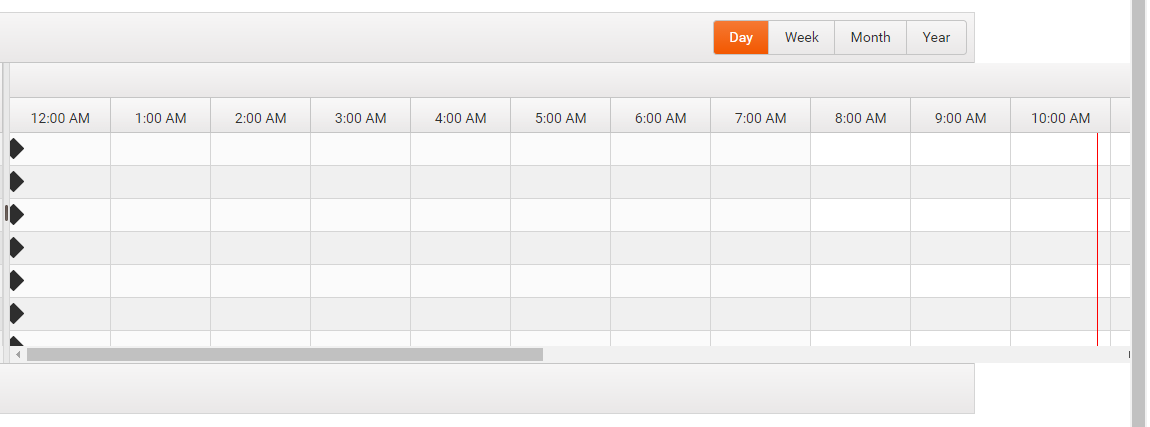
Task: Select the Year view button
Action: click(937, 37)
